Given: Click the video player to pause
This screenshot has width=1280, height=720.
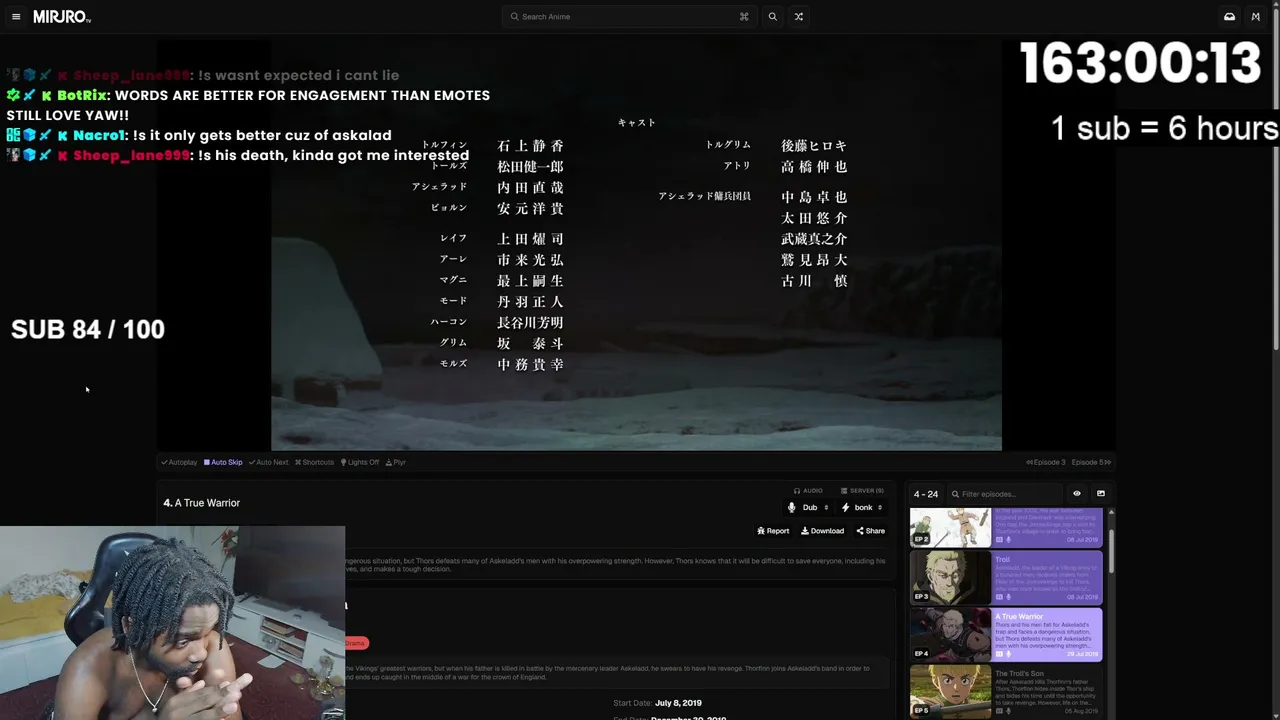Looking at the screenshot, I should click(636, 245).
